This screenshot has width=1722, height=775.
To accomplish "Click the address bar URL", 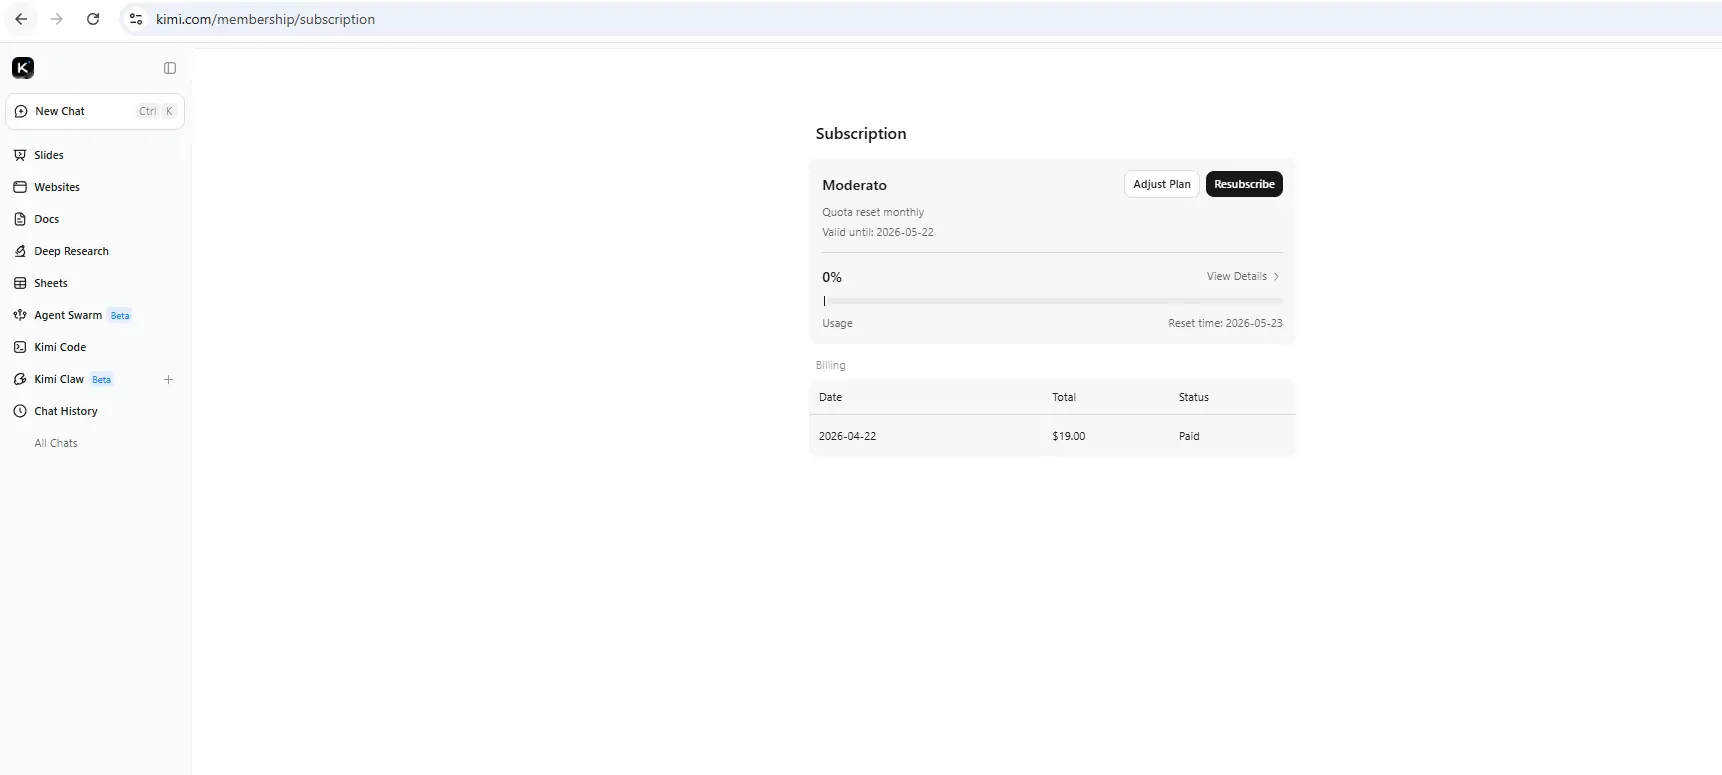I will point(265,19).
